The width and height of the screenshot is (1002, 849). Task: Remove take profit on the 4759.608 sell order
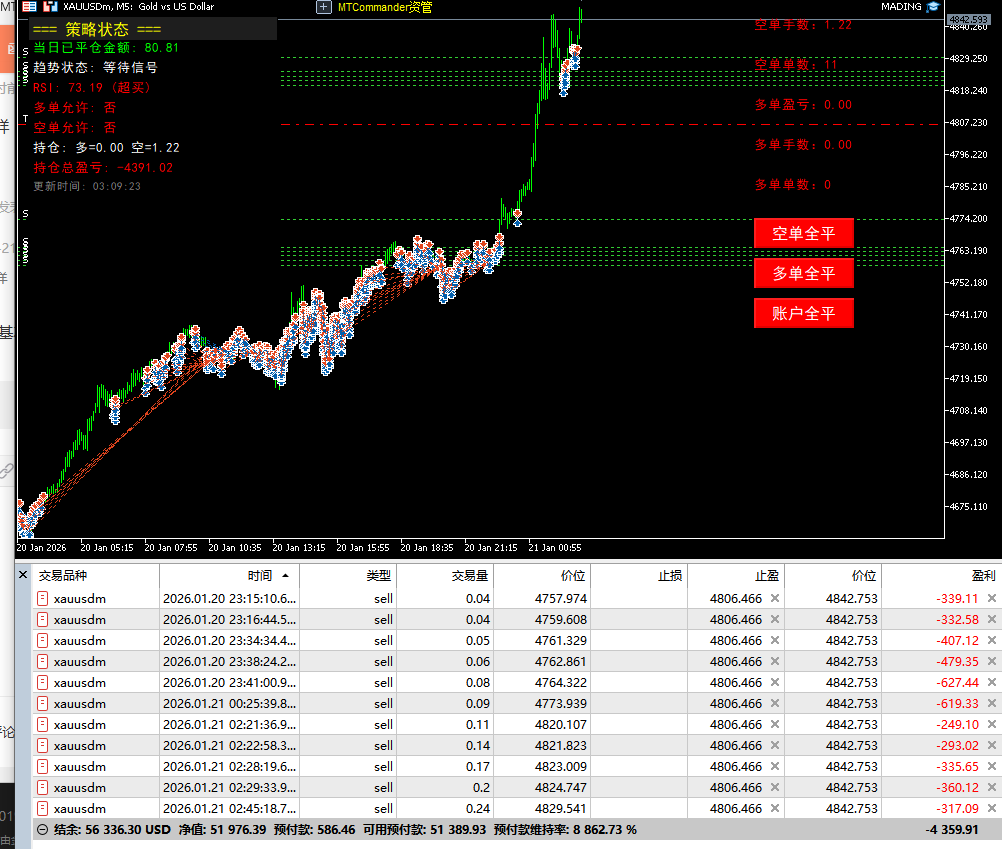coord(775,620)
